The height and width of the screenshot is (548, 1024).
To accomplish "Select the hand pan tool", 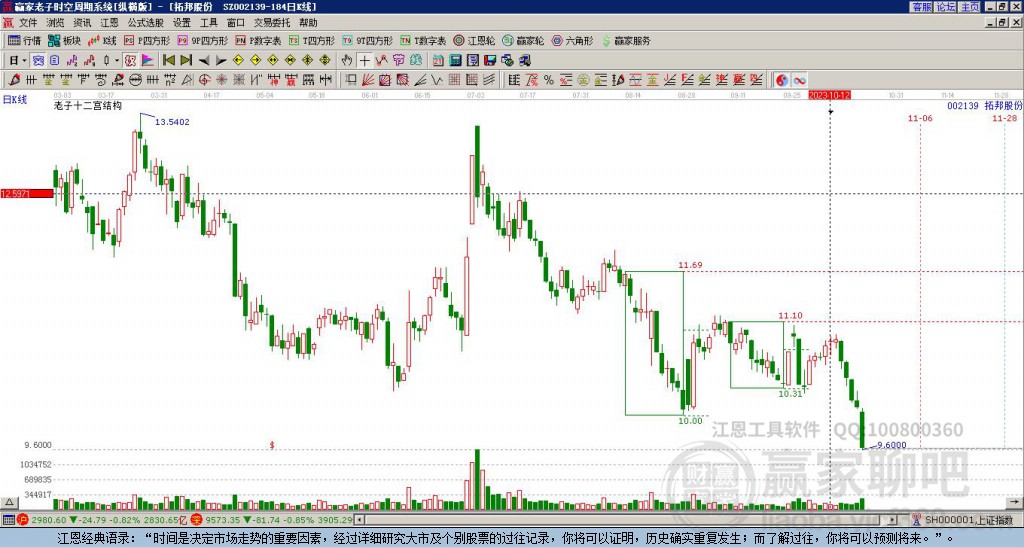I will click(x=347, y=60).
